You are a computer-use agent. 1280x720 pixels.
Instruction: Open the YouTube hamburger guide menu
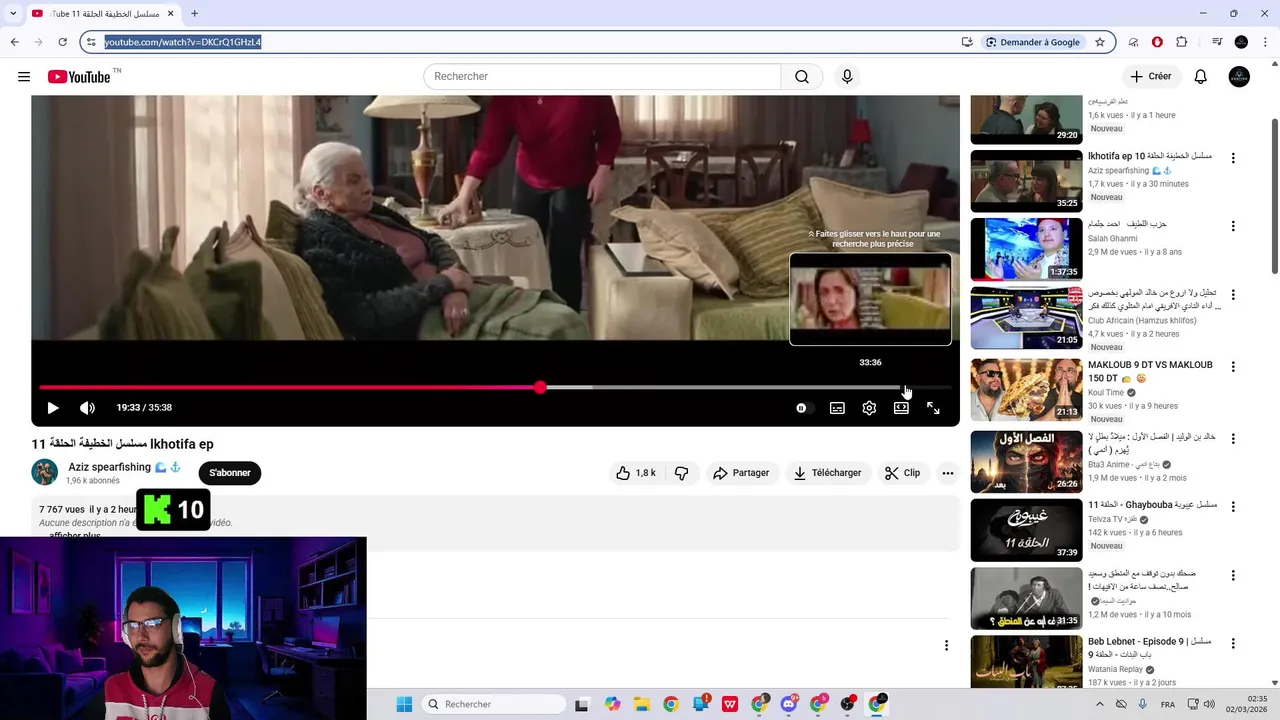click(24, 77)
